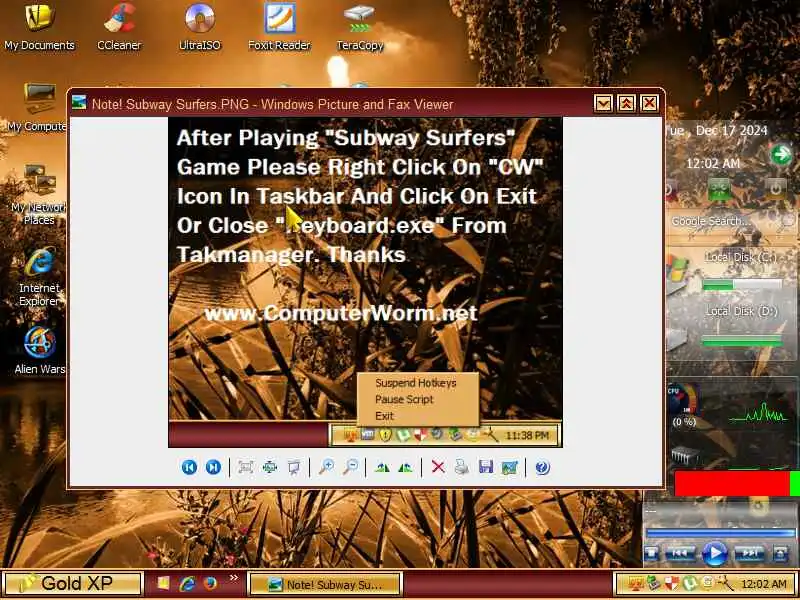The width and height of the screenshot is (800, 600).
Task: Click the www.ComputerWorm.net text in the picture
Action: (341, 313)
